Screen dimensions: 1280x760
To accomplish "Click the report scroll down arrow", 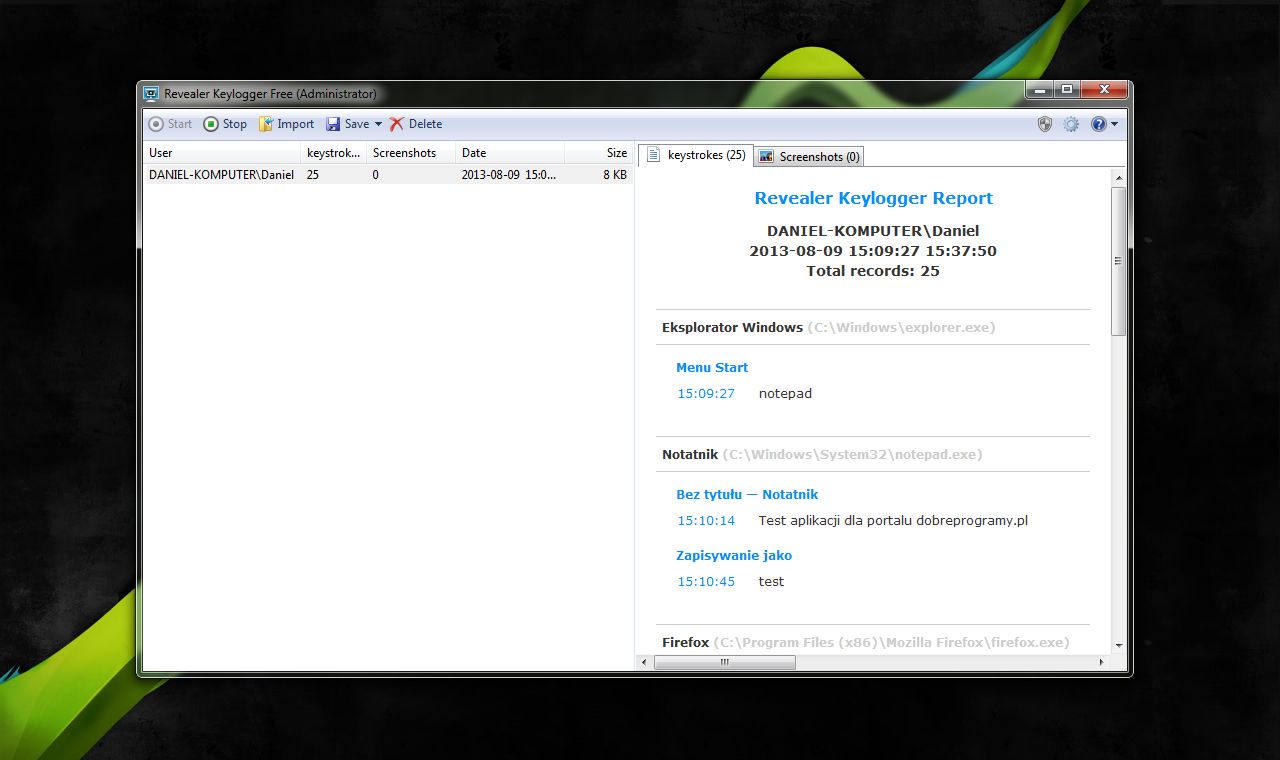I will point(1119,646).
